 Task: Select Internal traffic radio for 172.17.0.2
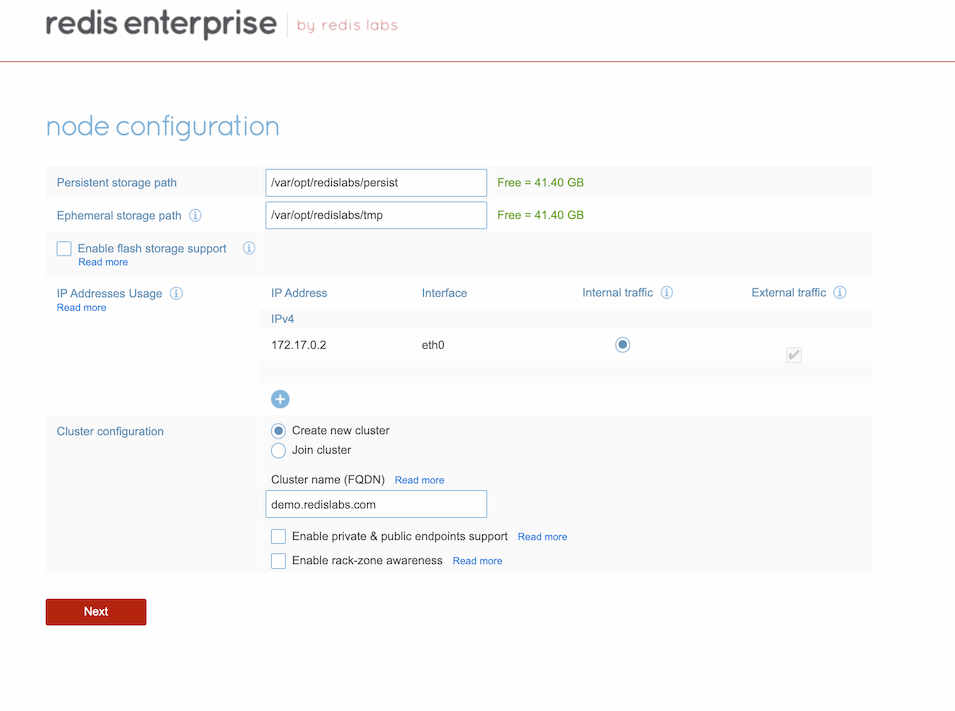(622, 345)
